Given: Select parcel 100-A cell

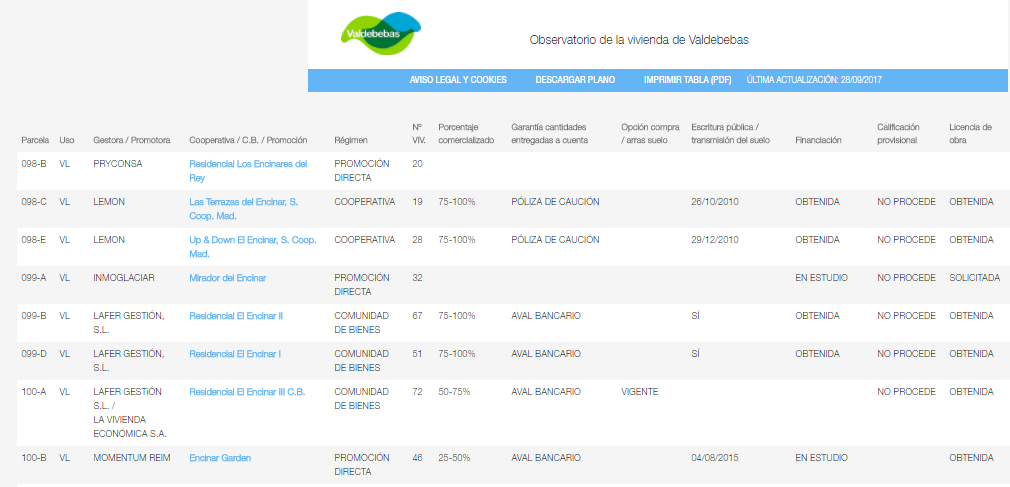Looking at the screenshot, I should (x=34, y=392).
